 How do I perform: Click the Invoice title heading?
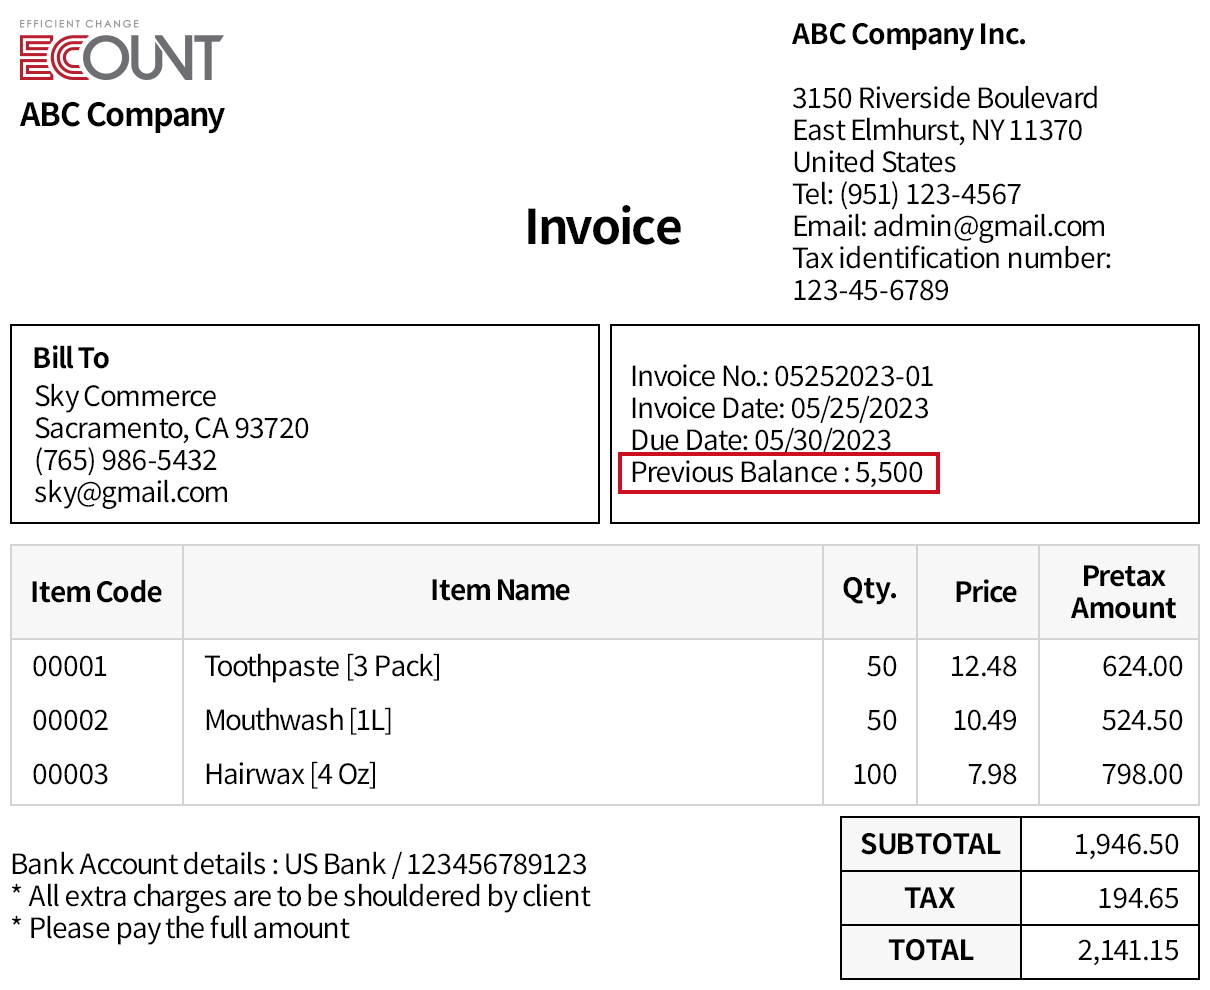[x=603, y=227]
